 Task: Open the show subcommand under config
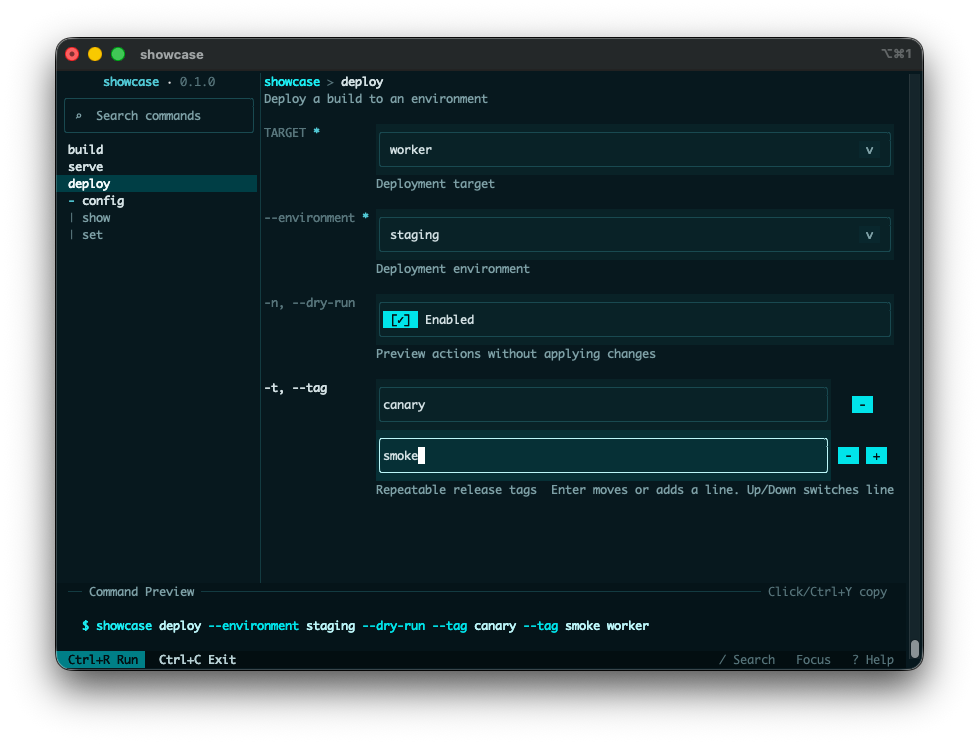point(96,218)
